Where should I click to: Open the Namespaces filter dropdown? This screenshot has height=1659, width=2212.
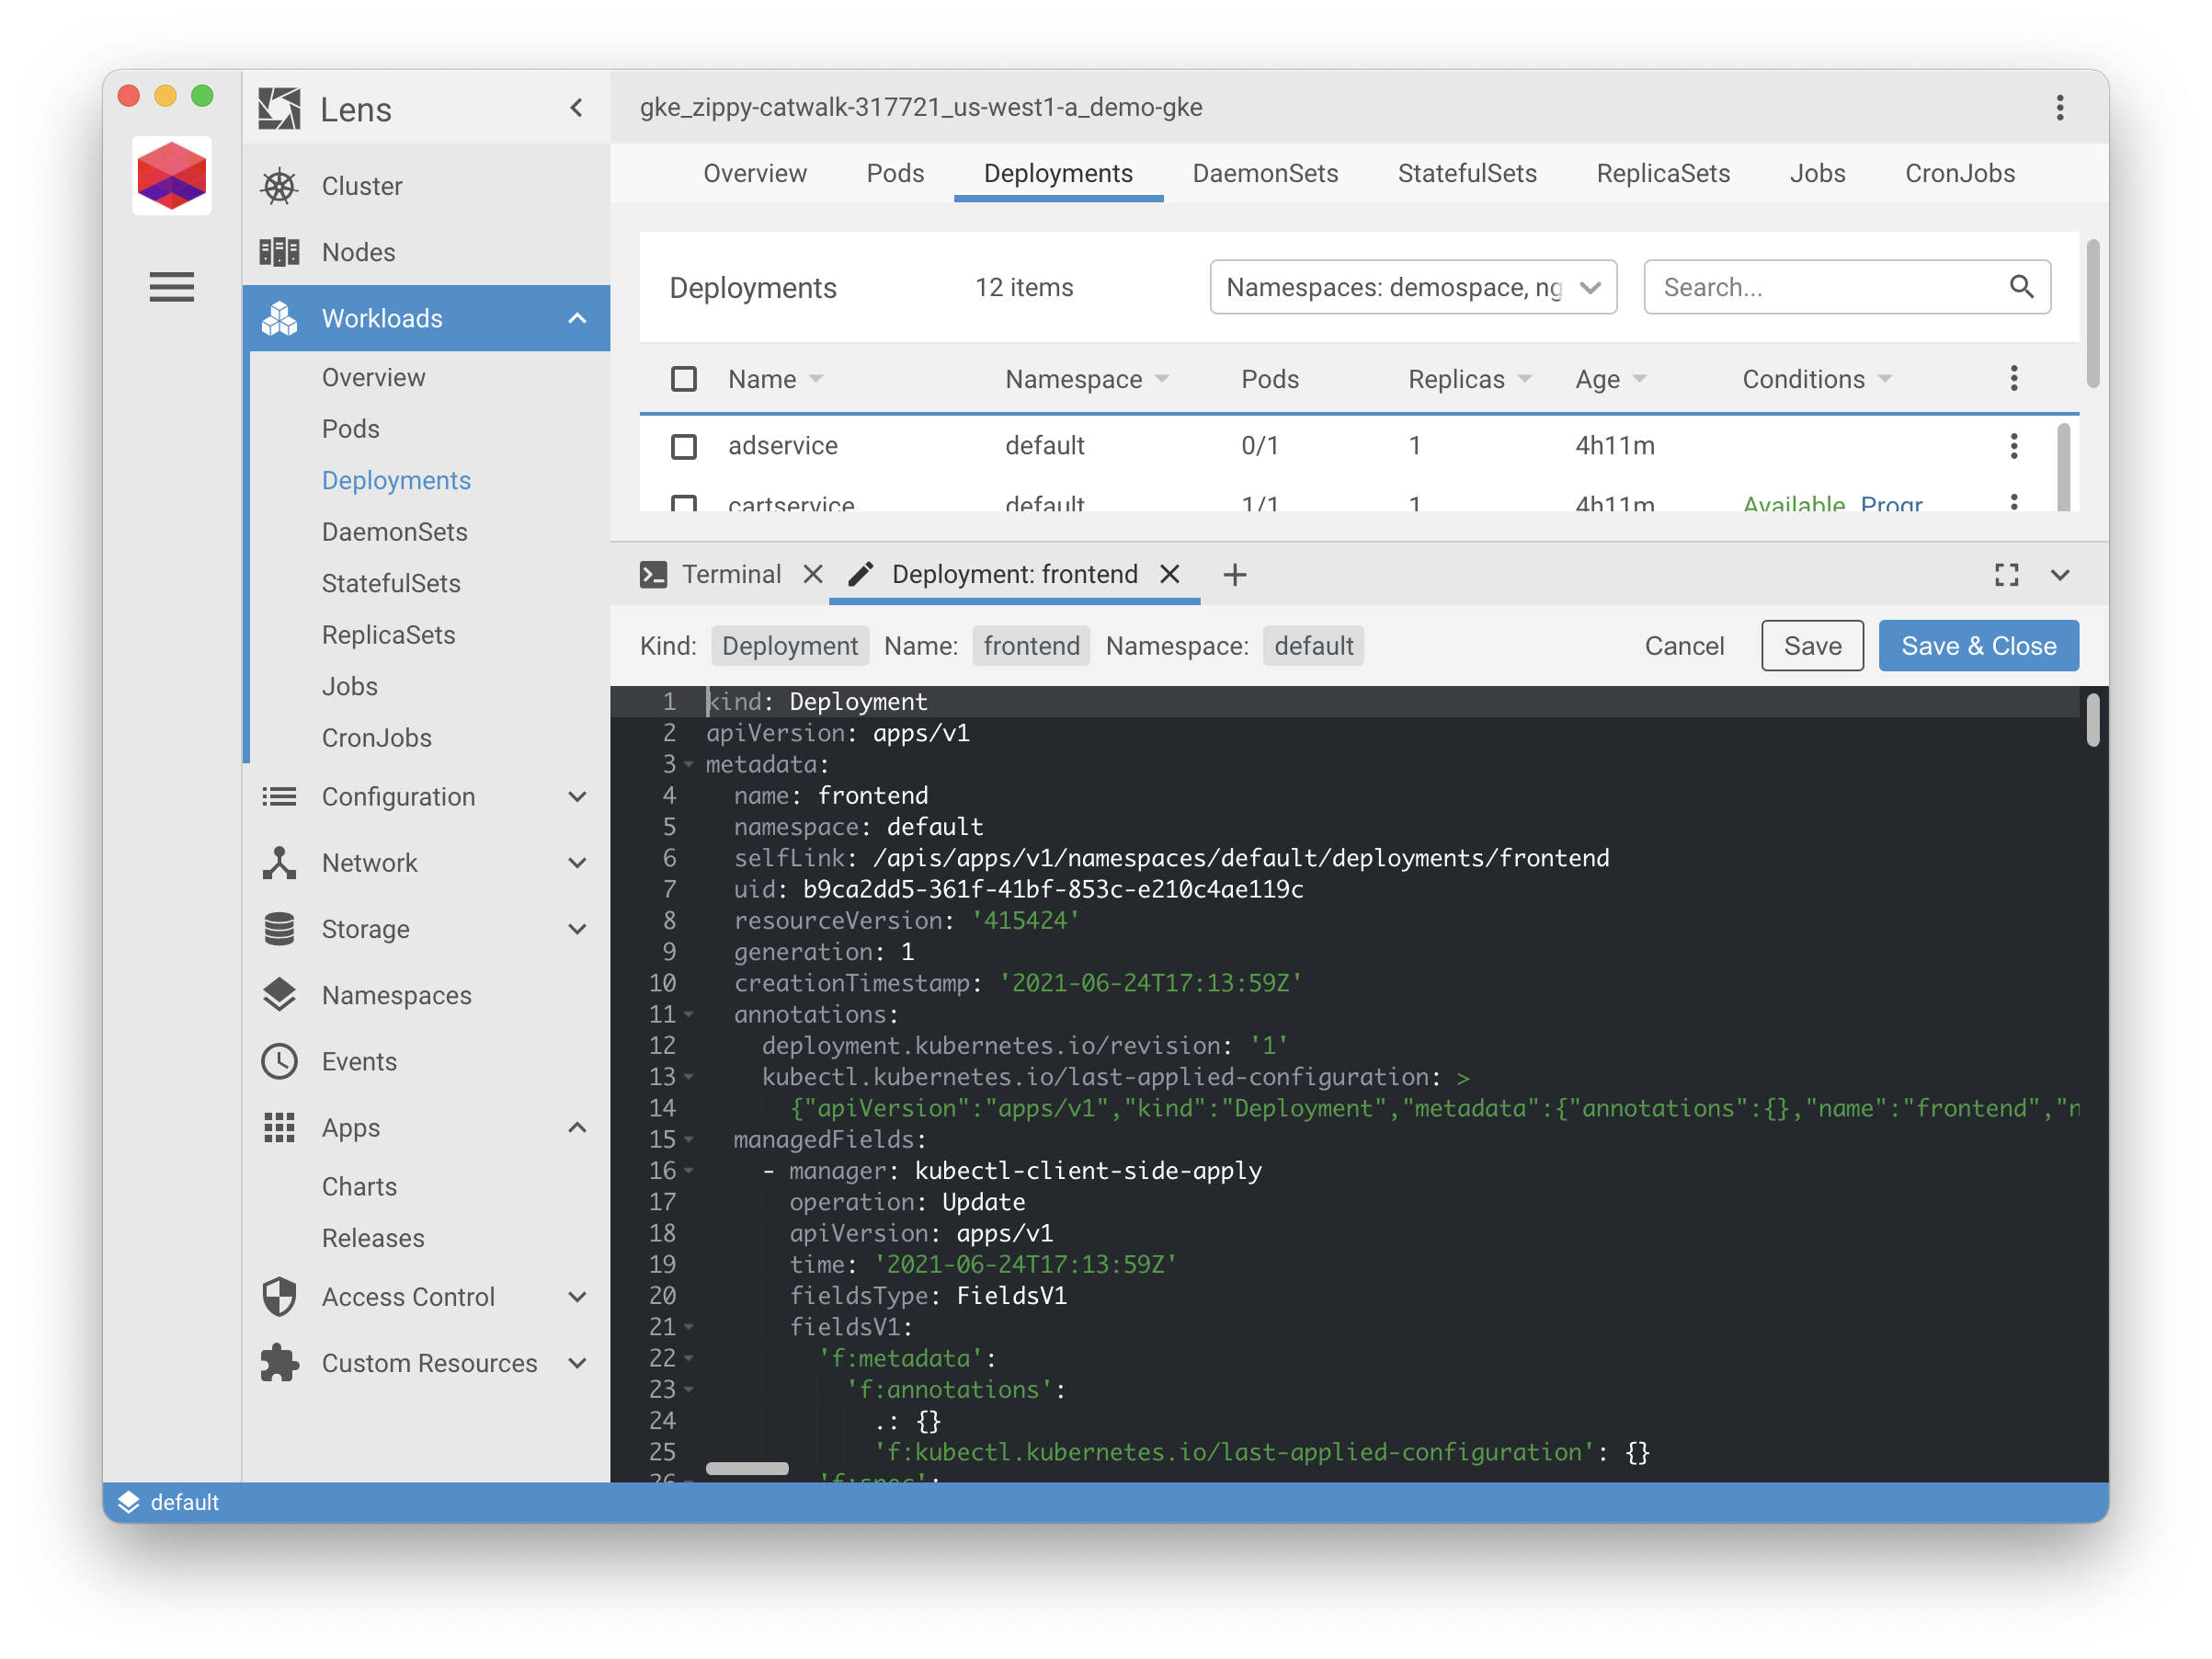[1412, 287]
